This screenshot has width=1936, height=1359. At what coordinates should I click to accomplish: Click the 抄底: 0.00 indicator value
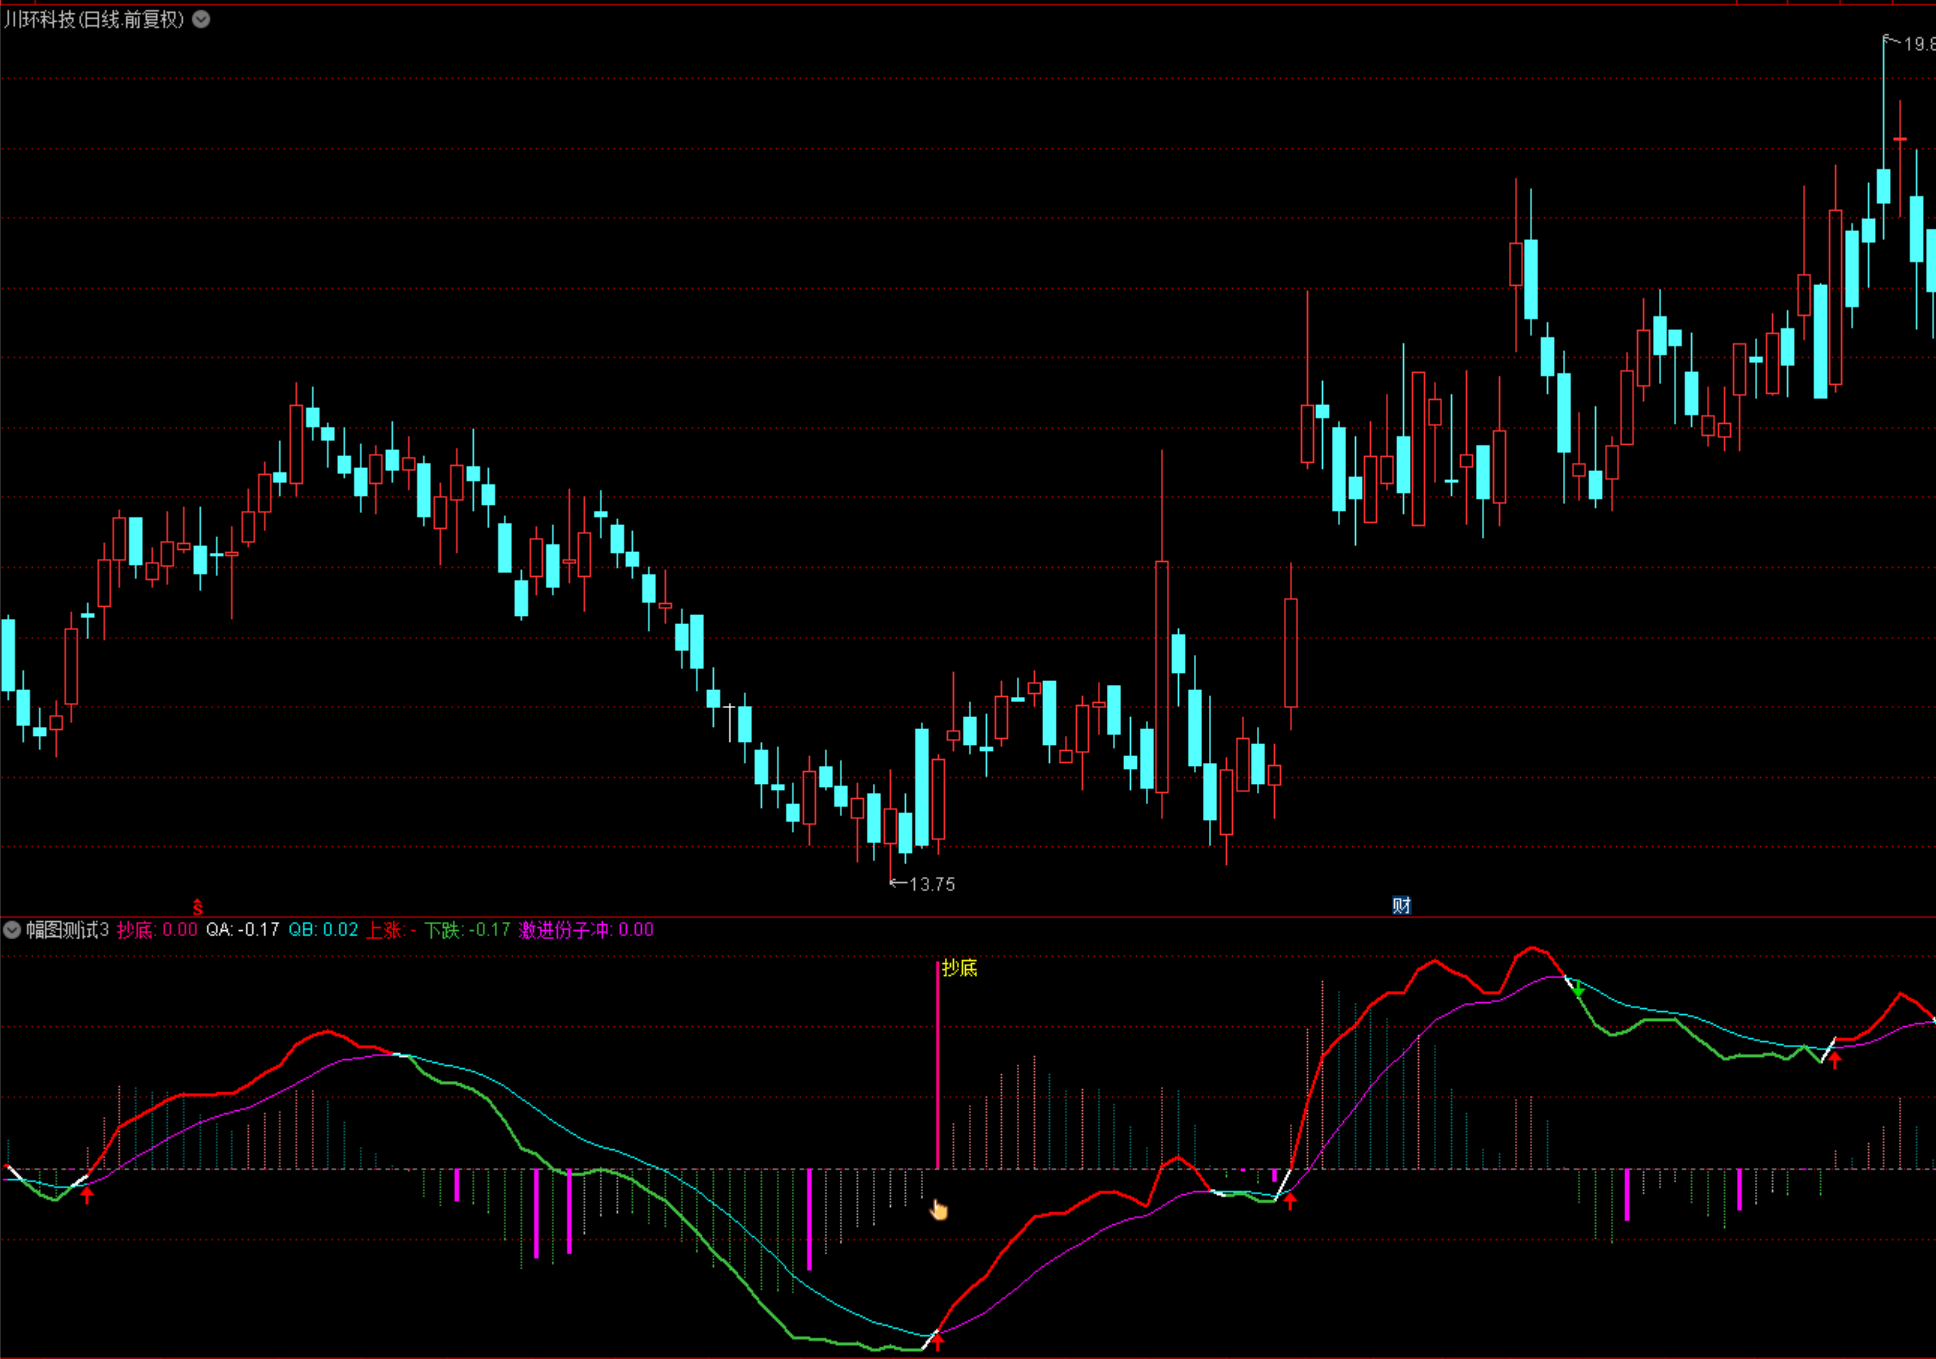tap(157, 930)
